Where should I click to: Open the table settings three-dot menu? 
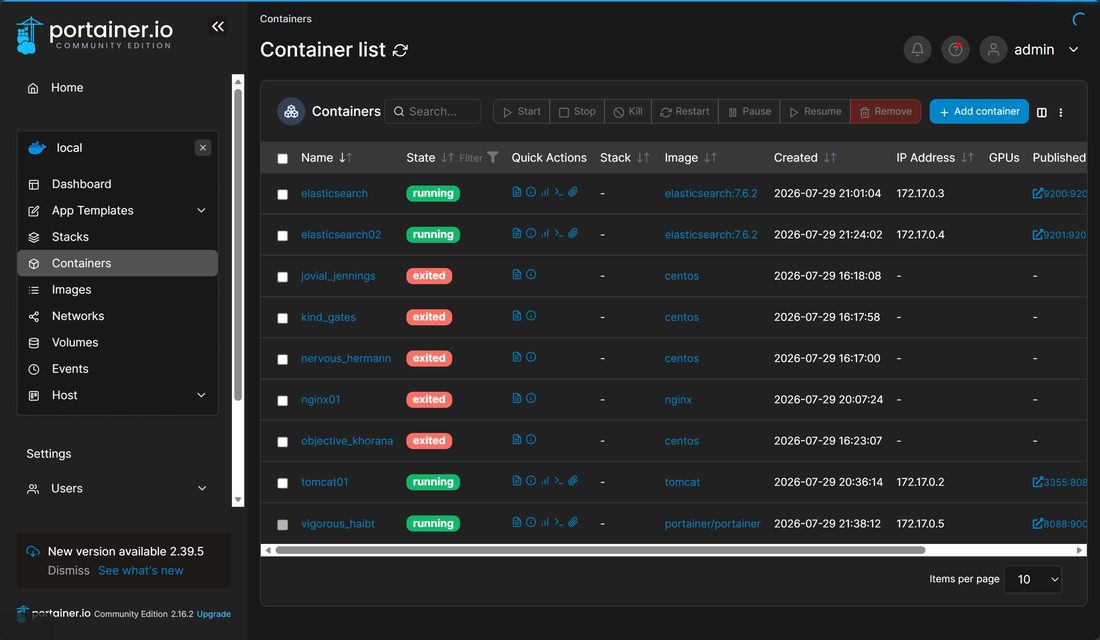1061,112
